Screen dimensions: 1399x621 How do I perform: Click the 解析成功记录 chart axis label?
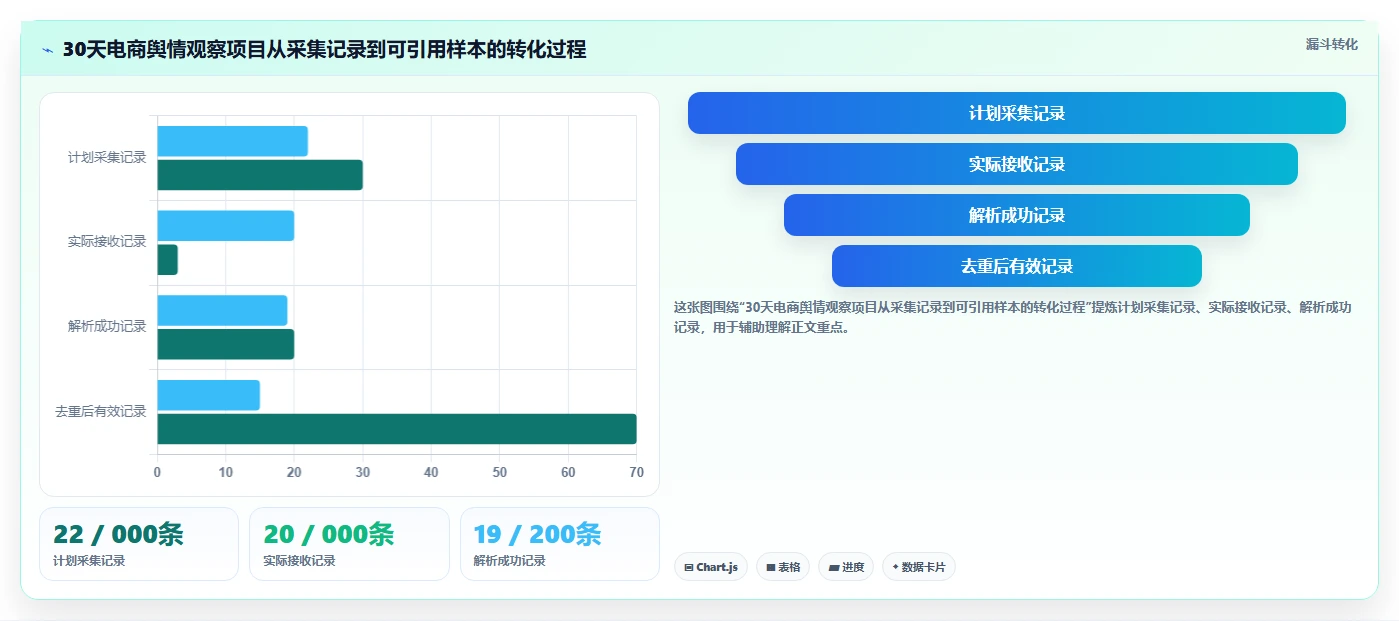pos(107,327)
